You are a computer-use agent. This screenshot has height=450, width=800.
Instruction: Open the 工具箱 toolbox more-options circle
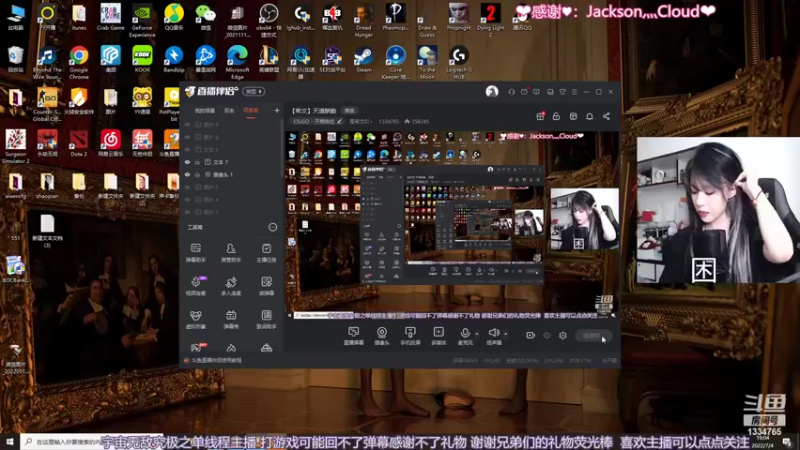pos(273,227)
